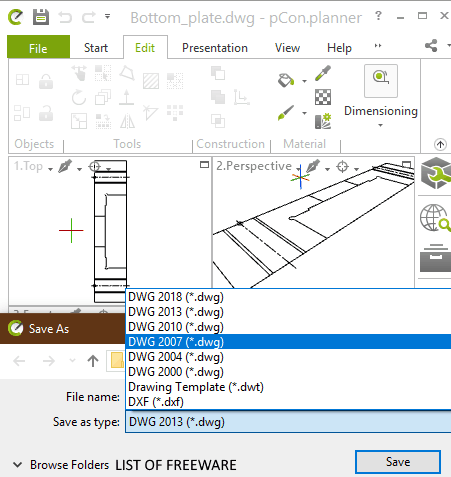The height and width of the screenshot is (477, 451).
Task: Choose DWG 2013 (*.dwg) in the dropdown list
Action: pyautogui.click(x=288, y=312)
